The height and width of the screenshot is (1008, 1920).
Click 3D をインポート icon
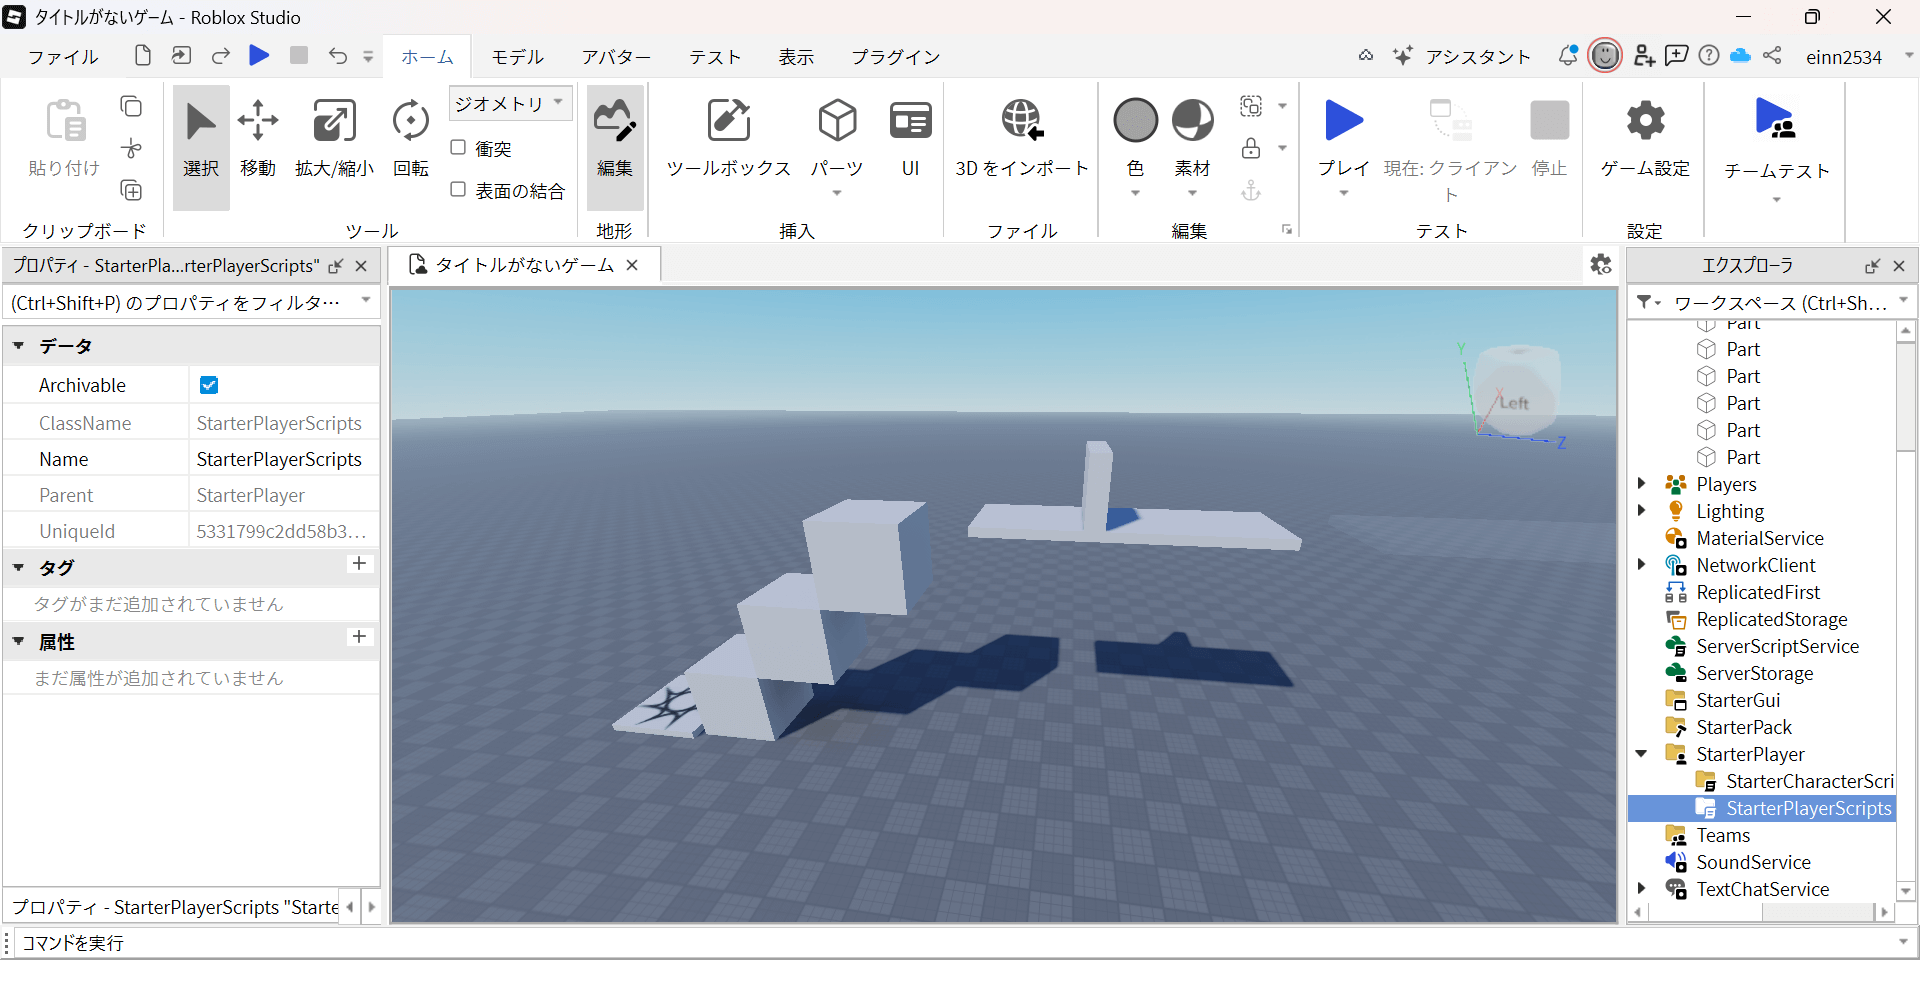pos(1022,120)
